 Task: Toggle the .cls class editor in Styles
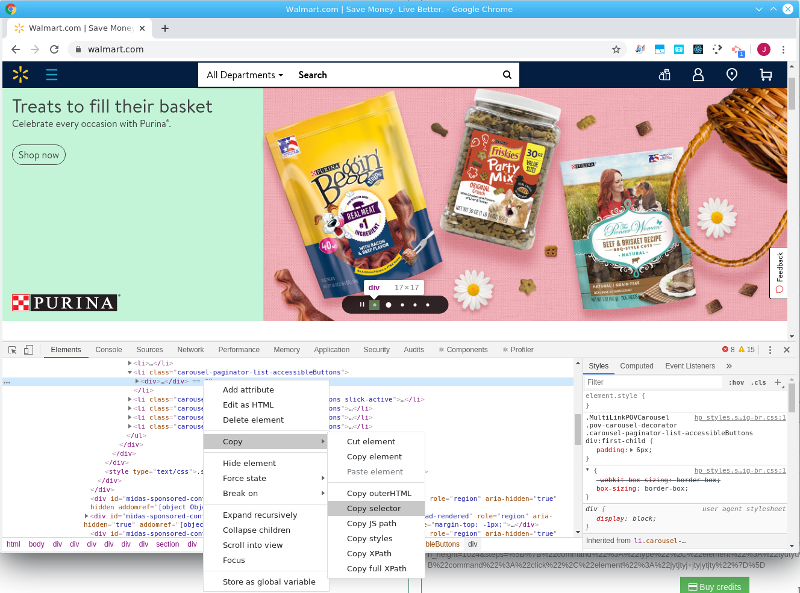[x=757, y=382]
